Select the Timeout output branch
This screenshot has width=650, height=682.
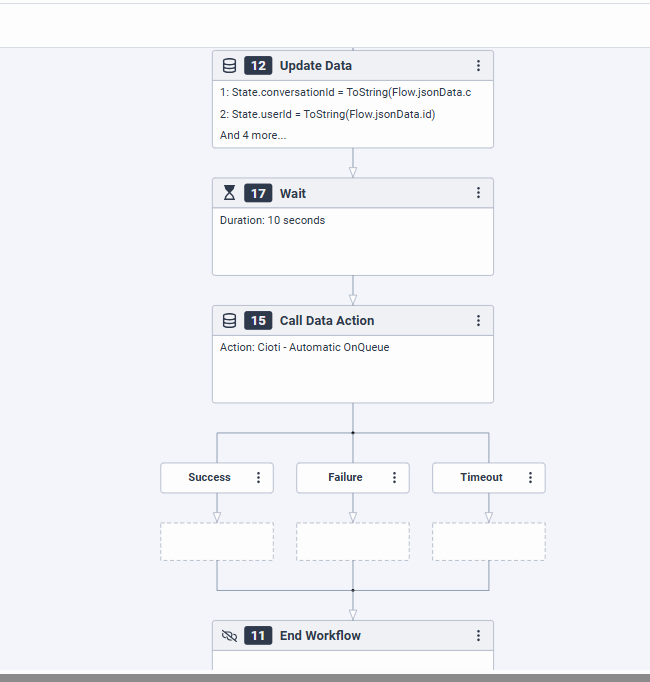(481, 478)
